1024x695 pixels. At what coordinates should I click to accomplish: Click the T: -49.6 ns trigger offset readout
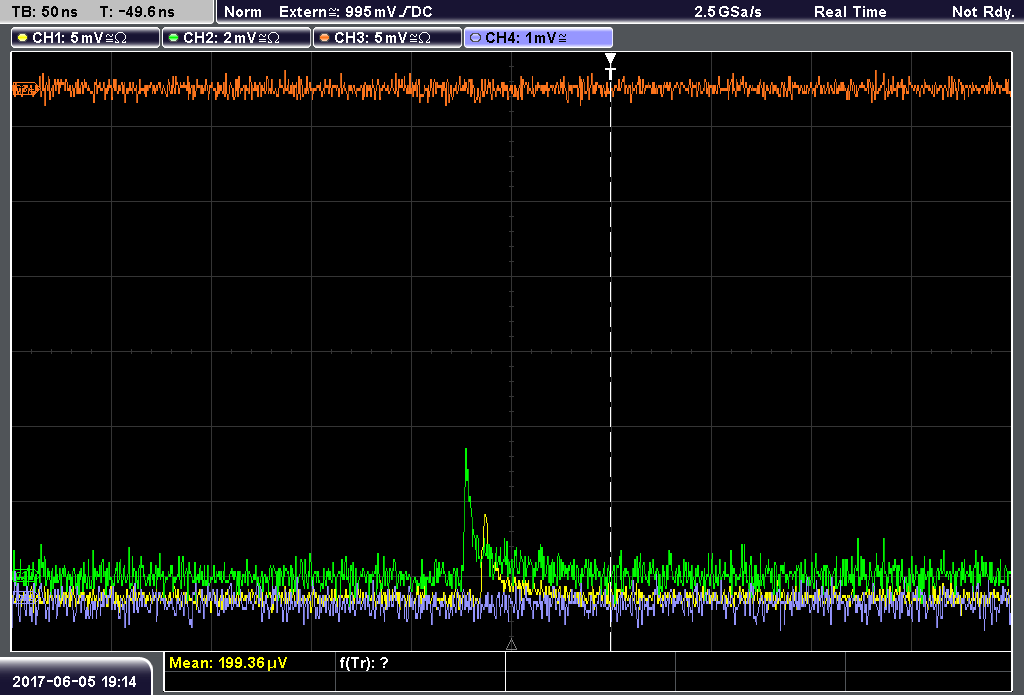(x=137, y=12)
